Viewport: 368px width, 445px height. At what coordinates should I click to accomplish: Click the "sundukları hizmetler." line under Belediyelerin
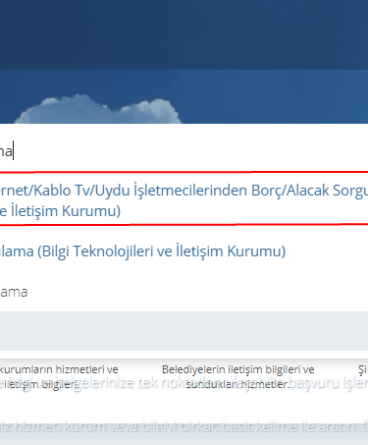pos(238,384)
